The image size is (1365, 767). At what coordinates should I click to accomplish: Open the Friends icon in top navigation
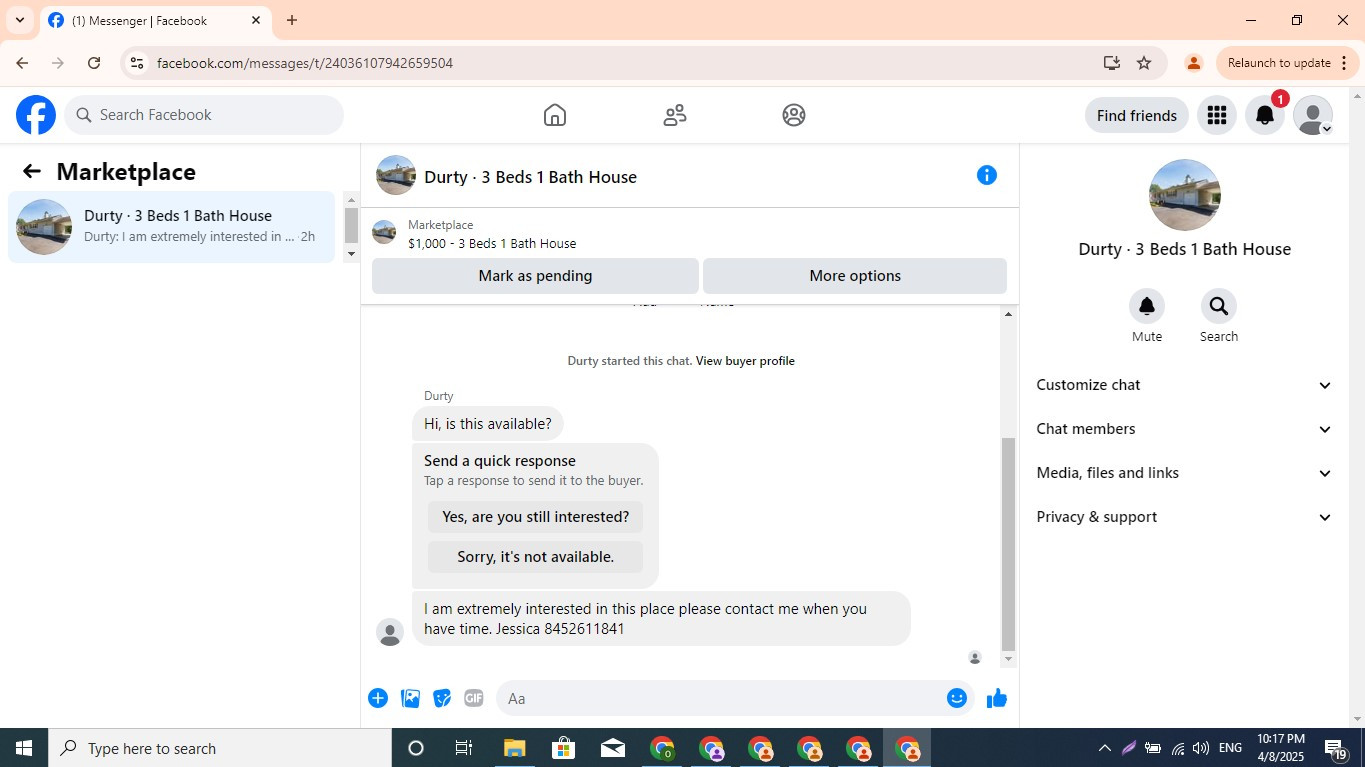pyautogui.click(x=675, y=115)
